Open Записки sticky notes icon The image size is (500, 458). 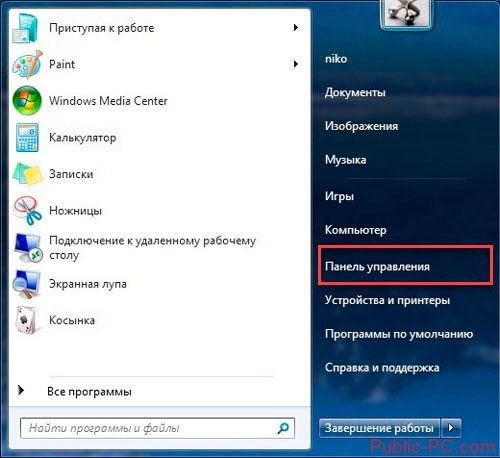pos(27,174)
